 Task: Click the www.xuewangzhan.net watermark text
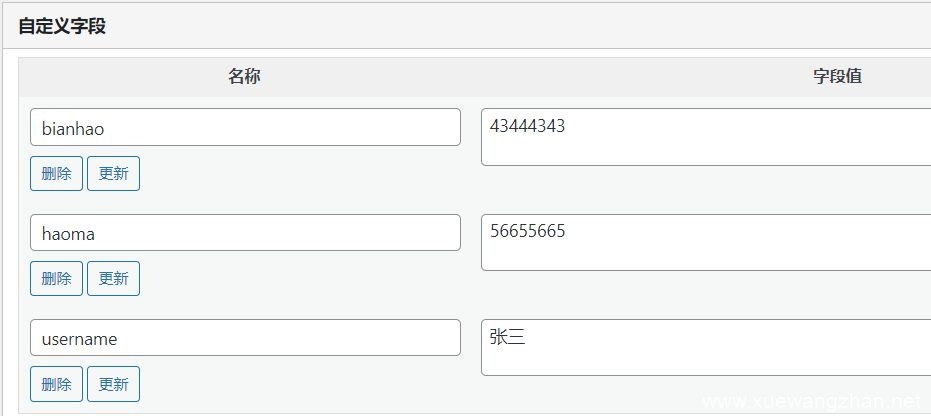tap(810, 402)
